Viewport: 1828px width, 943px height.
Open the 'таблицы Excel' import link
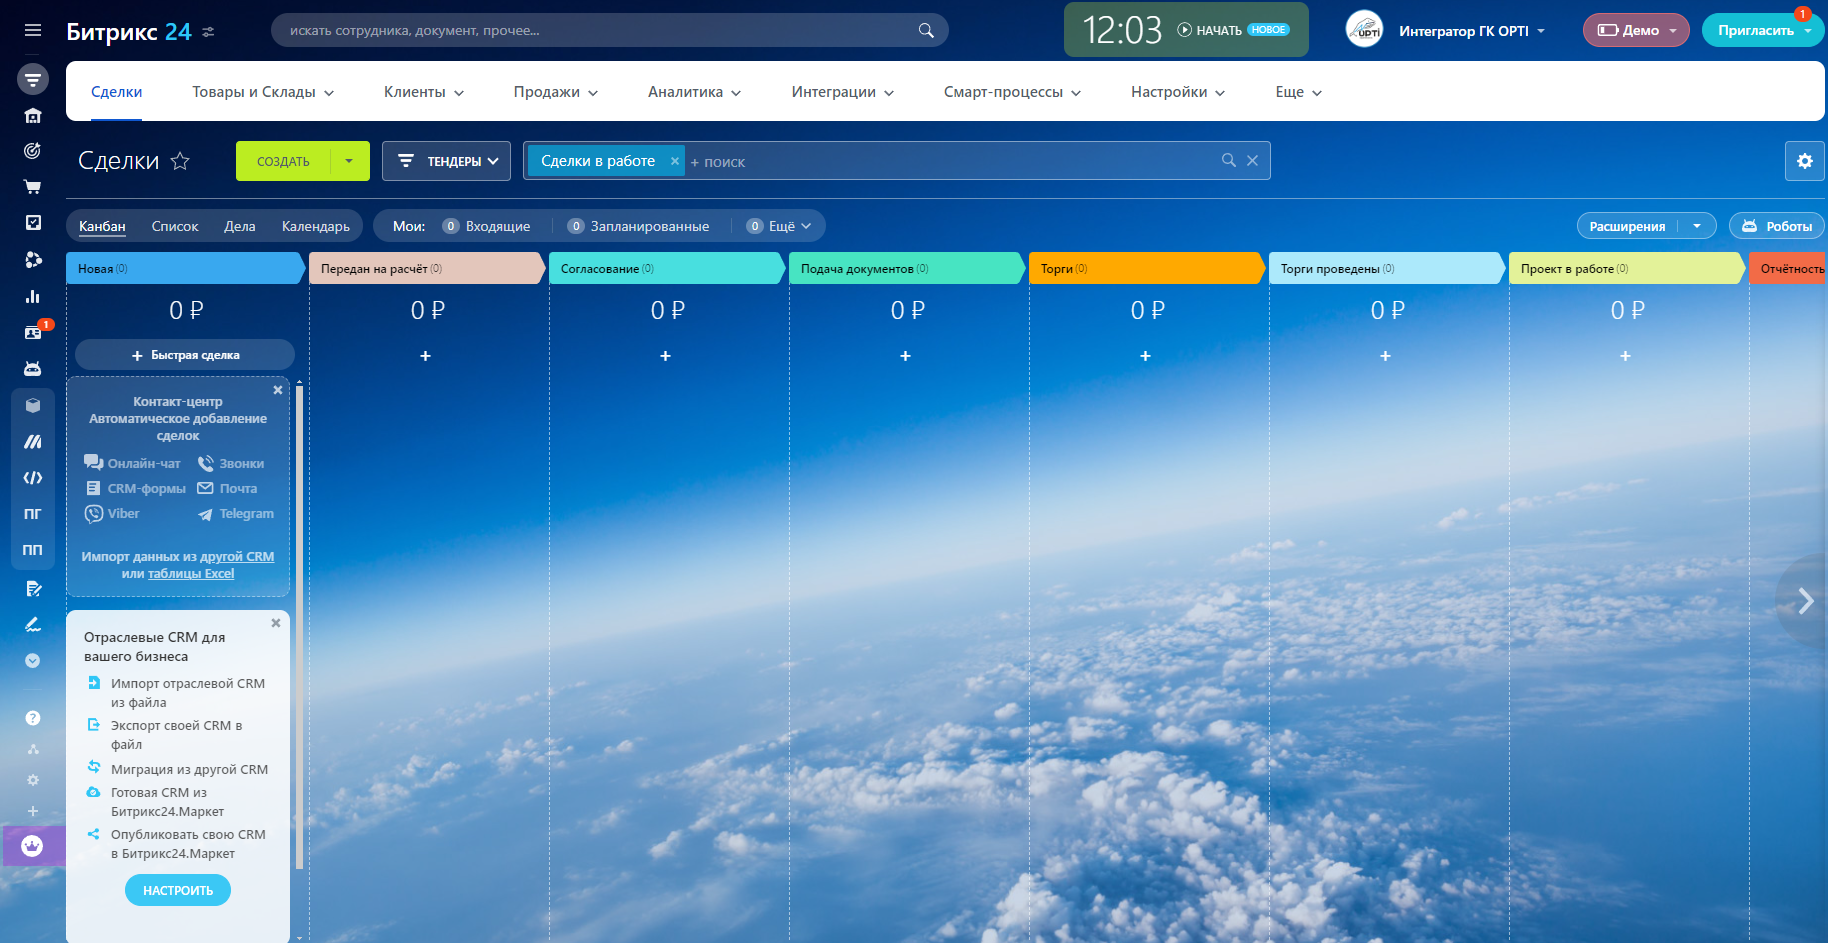click(191, 573)
